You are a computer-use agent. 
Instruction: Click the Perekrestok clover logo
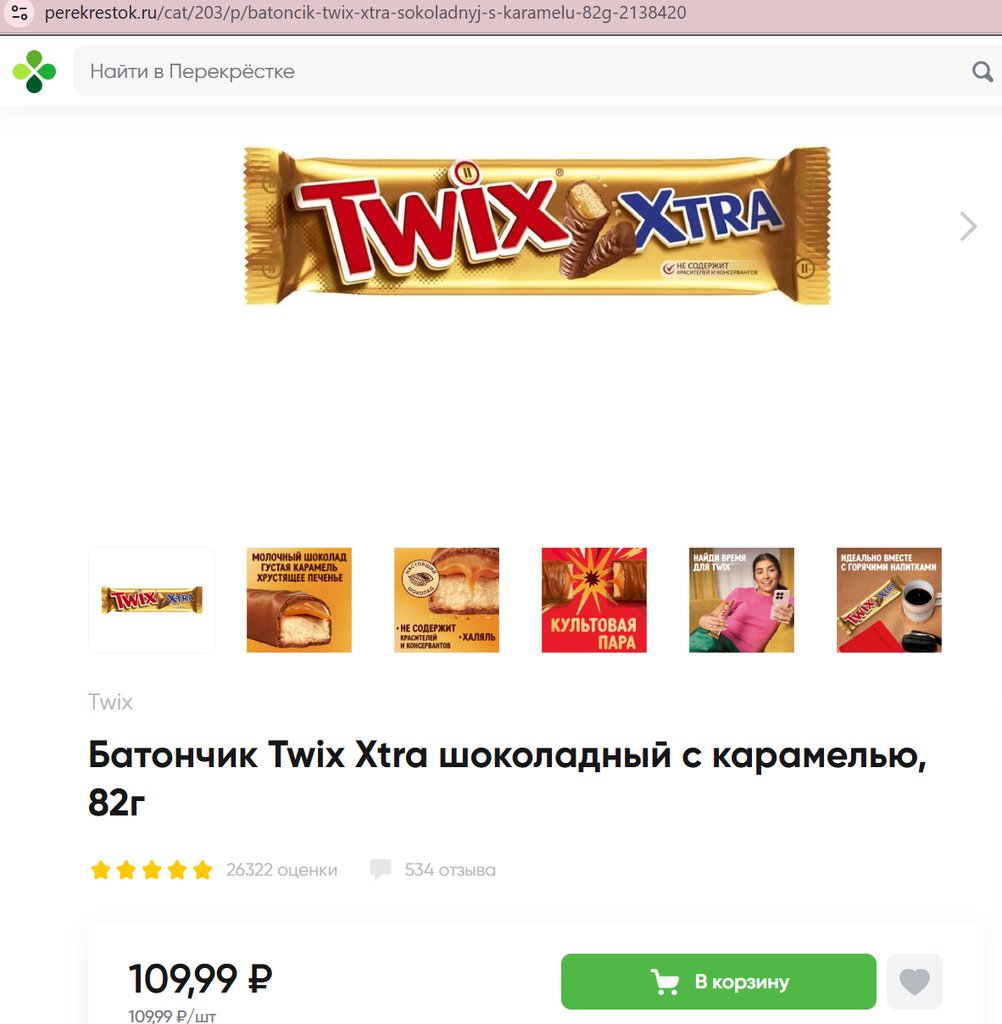pyautogui.click(x=34, y=71)
